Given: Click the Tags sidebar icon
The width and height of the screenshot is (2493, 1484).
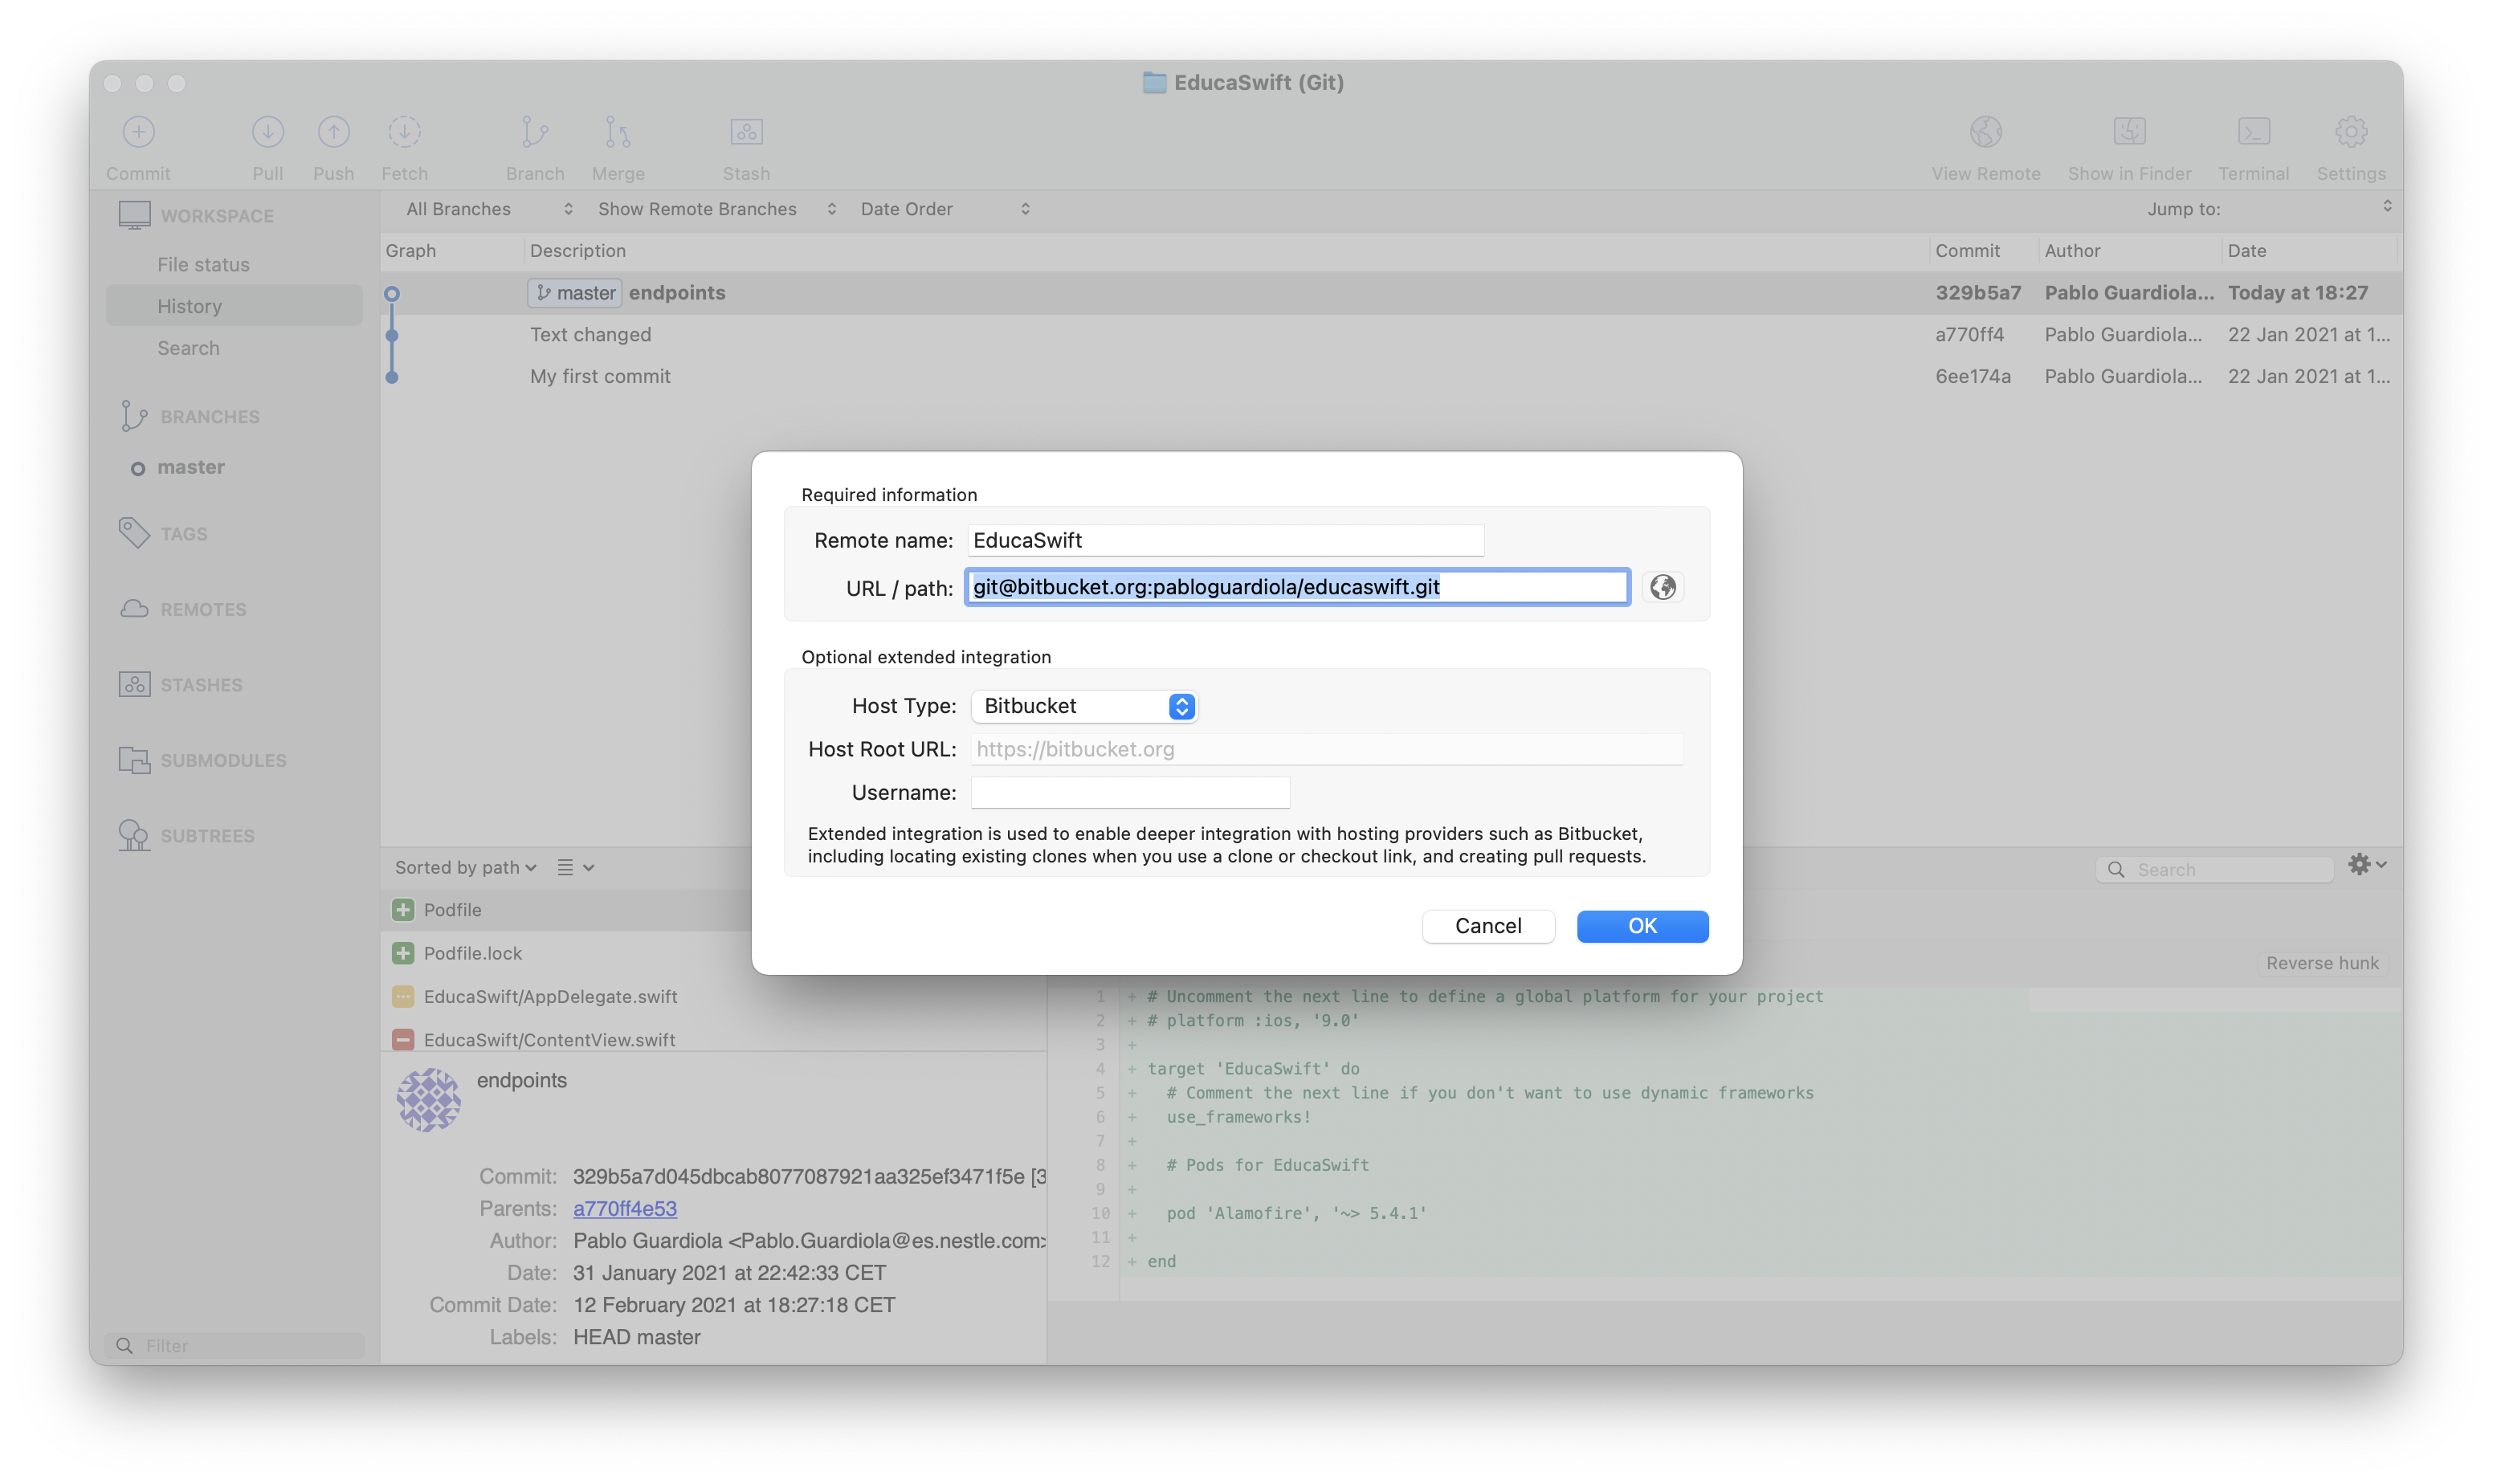Looking at the screenshot, I should 134,533.
